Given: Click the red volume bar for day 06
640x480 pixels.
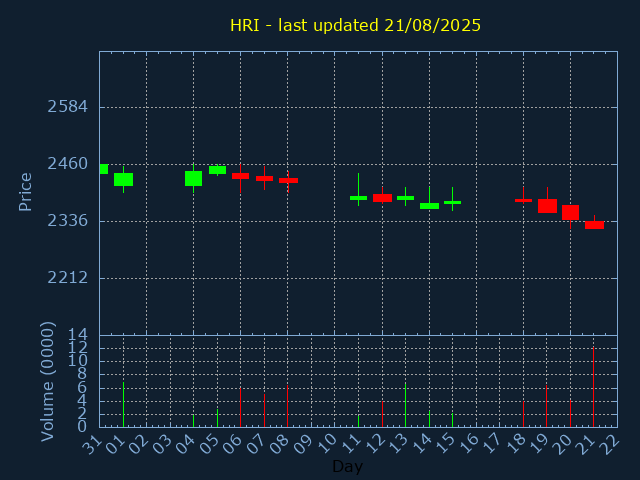Looking at the screenshot, I should pyautogui.click(x=240, y=407).
